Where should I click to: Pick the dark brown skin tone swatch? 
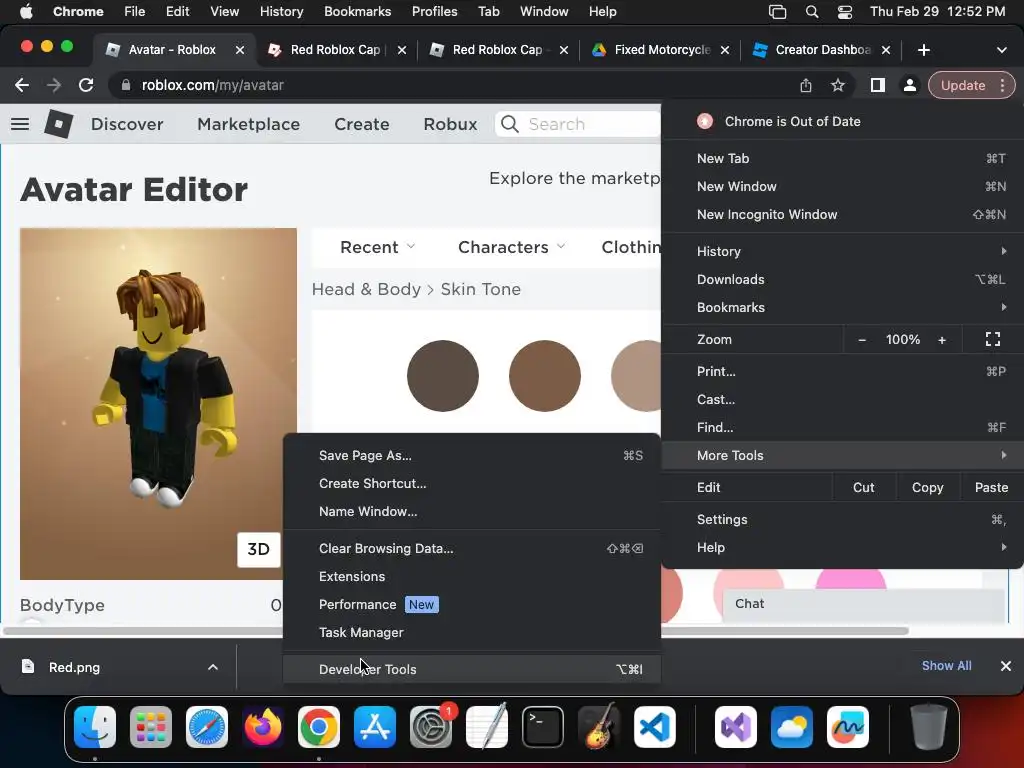443,376
